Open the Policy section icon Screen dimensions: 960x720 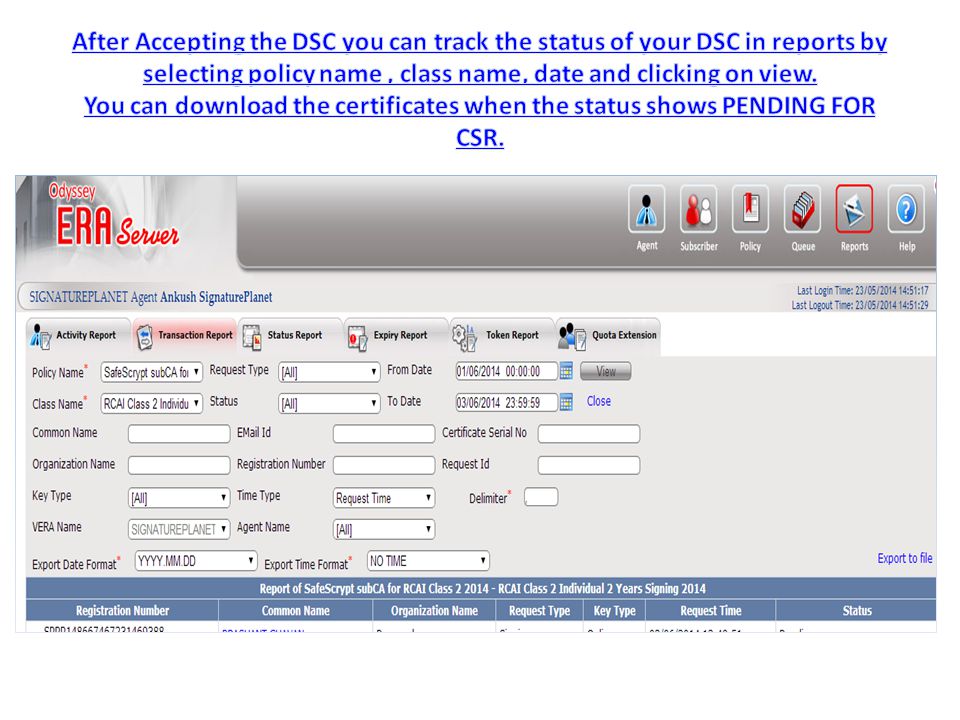[x=750, y=209]
